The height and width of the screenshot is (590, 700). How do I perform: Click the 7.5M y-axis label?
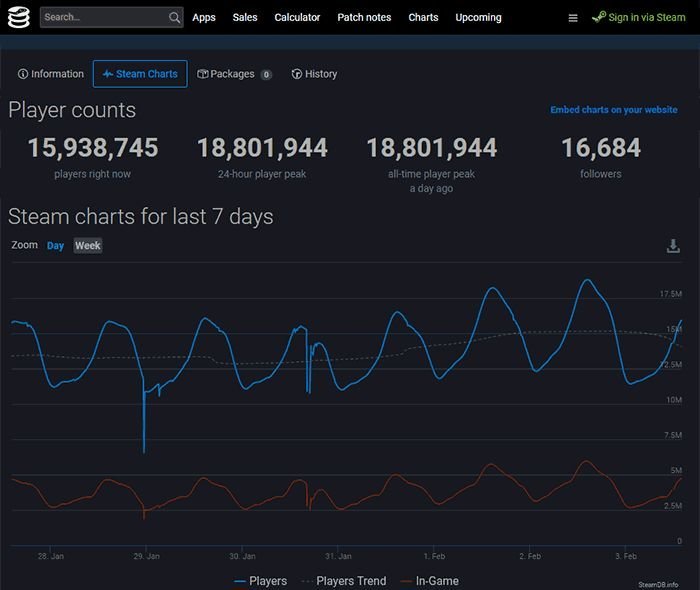(673, 435)
